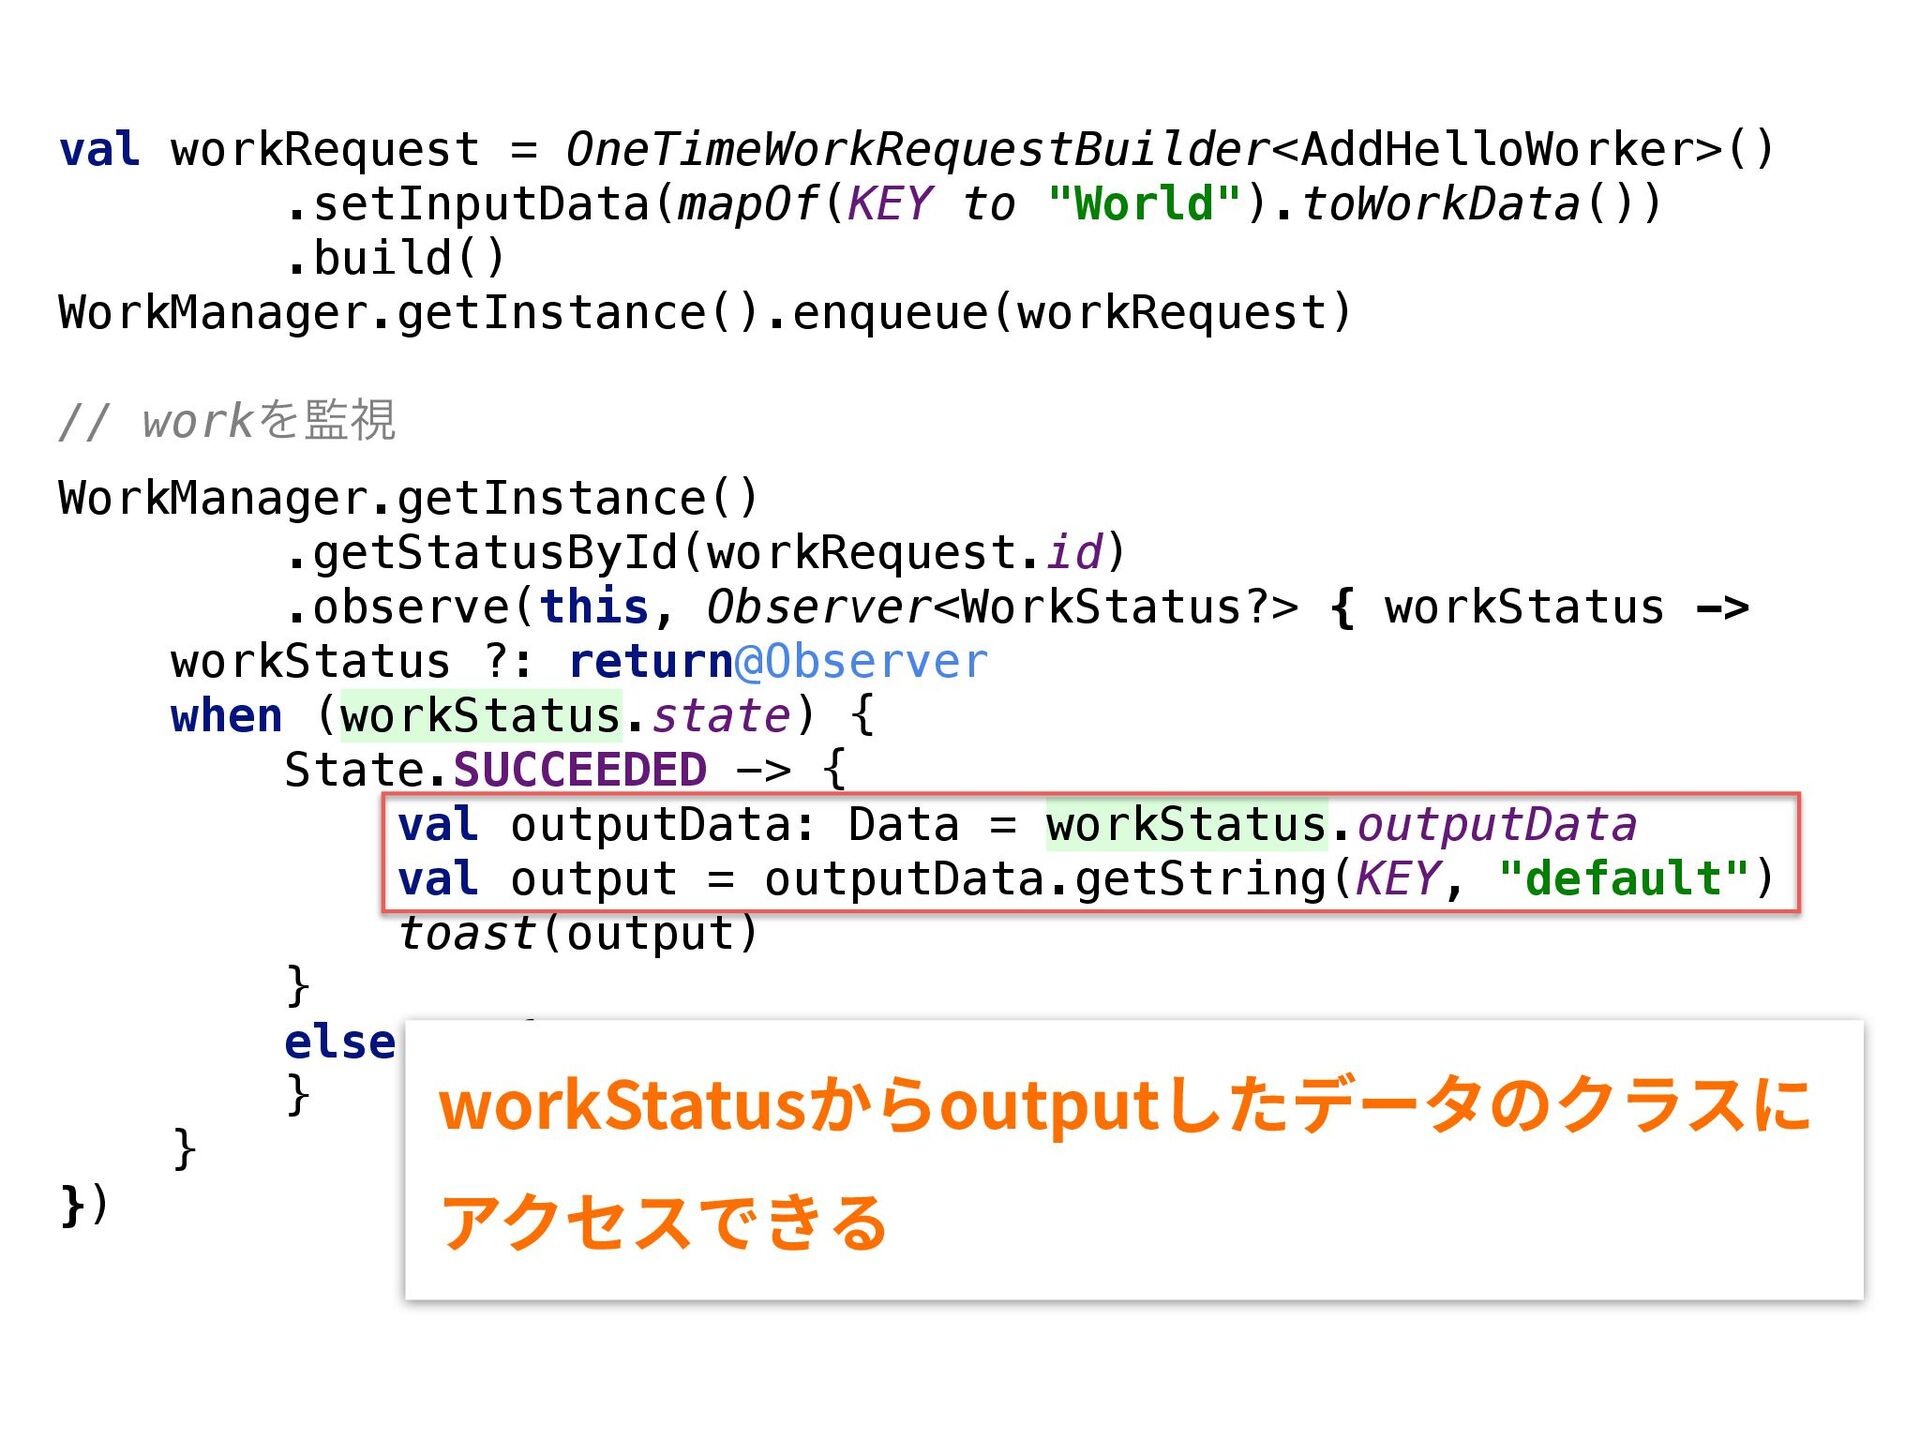Click the when keyword
This screenshot has height=1440, width=1920.
pyautogui.click(x=226, y=716)
